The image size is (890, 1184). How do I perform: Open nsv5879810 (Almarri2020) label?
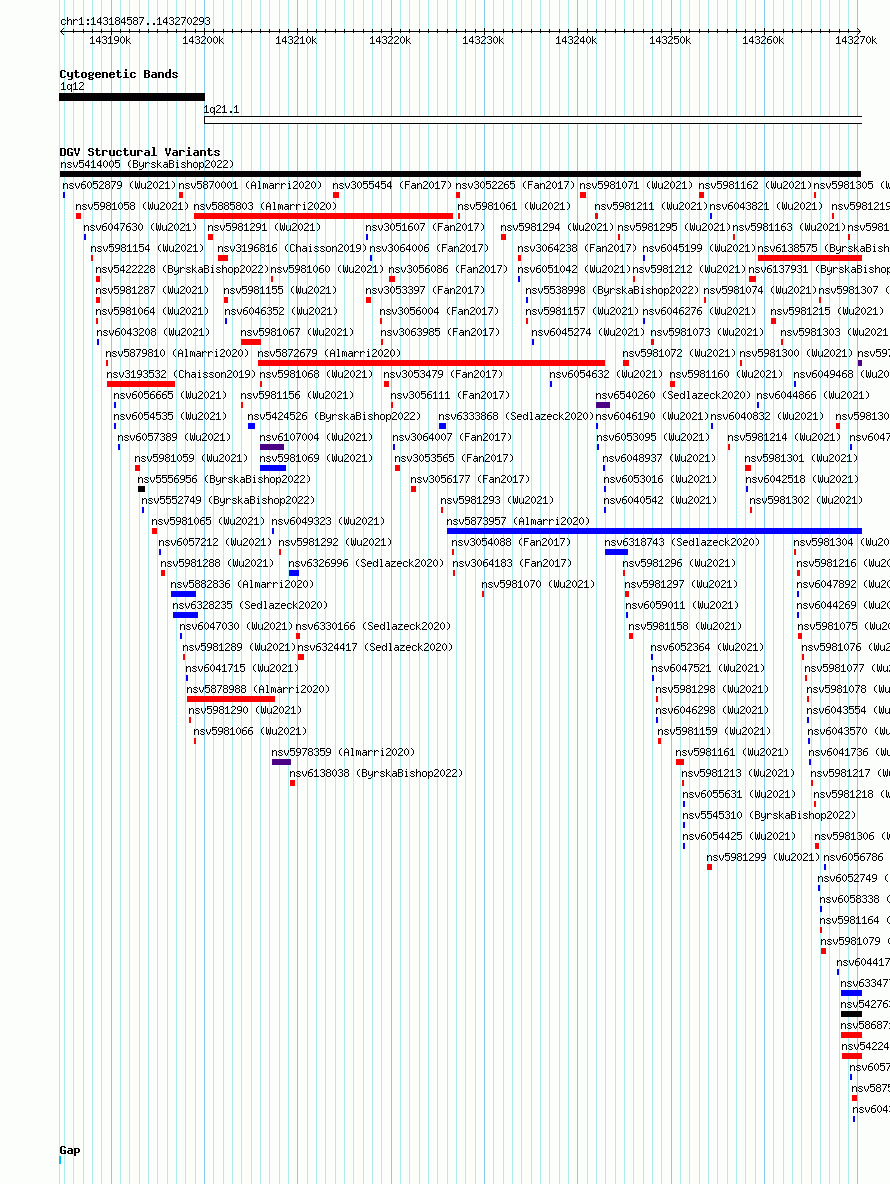pyautogui.click(x=177, y=353)
